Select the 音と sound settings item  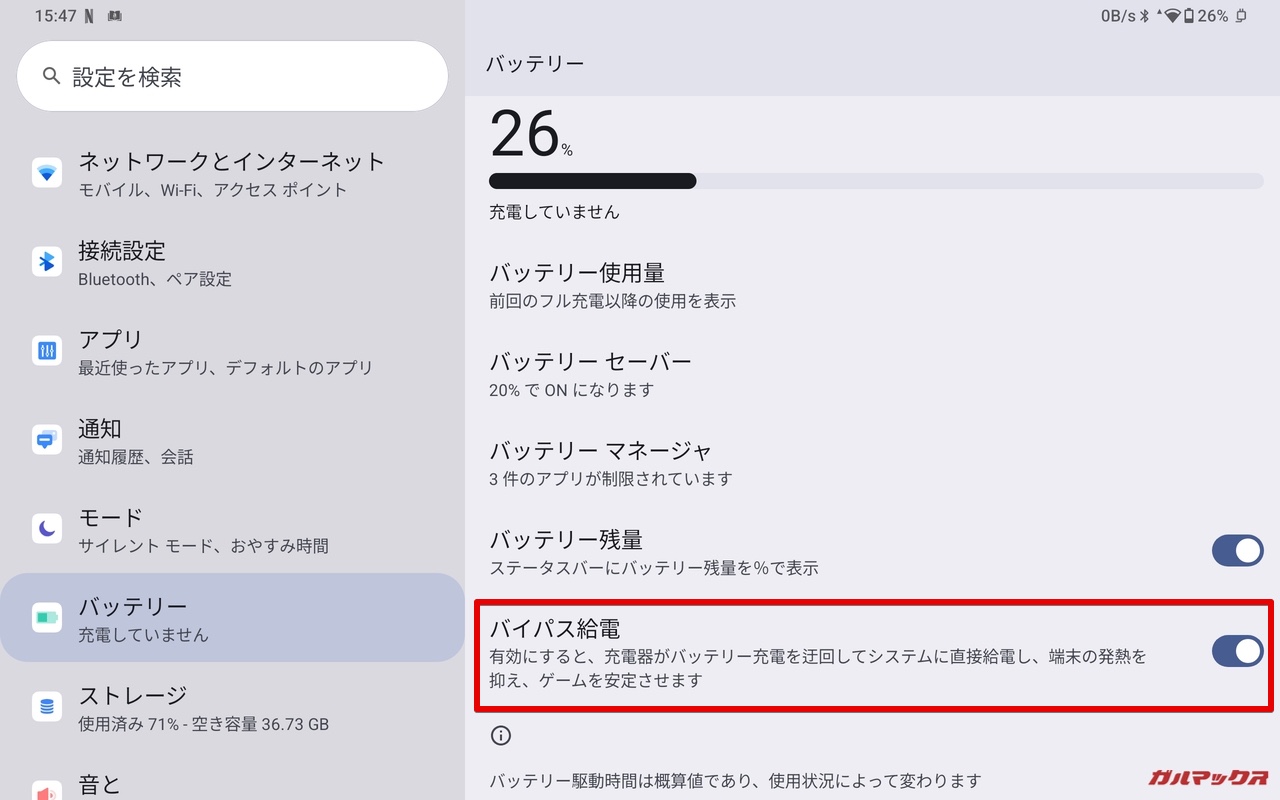(232, 785)
